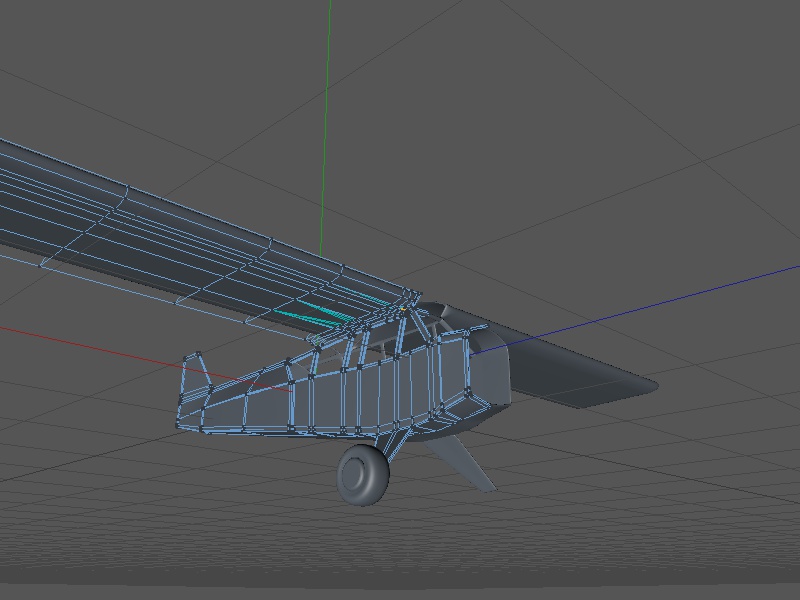800x600 pixels.
Task: Click the landing gear strut above the wheel
Action: (x=393, y=444)
